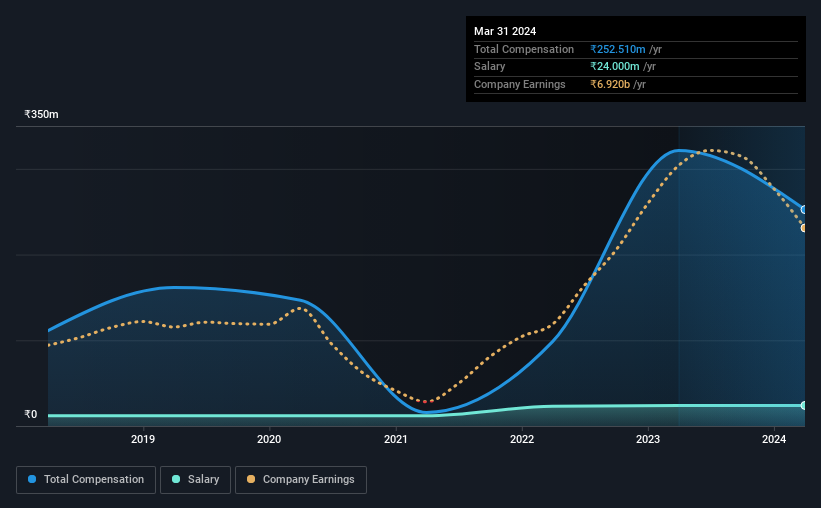Click the orange Company Earnings endpoint marker
The image size is (821, 508).
click(x=804, y=228)
